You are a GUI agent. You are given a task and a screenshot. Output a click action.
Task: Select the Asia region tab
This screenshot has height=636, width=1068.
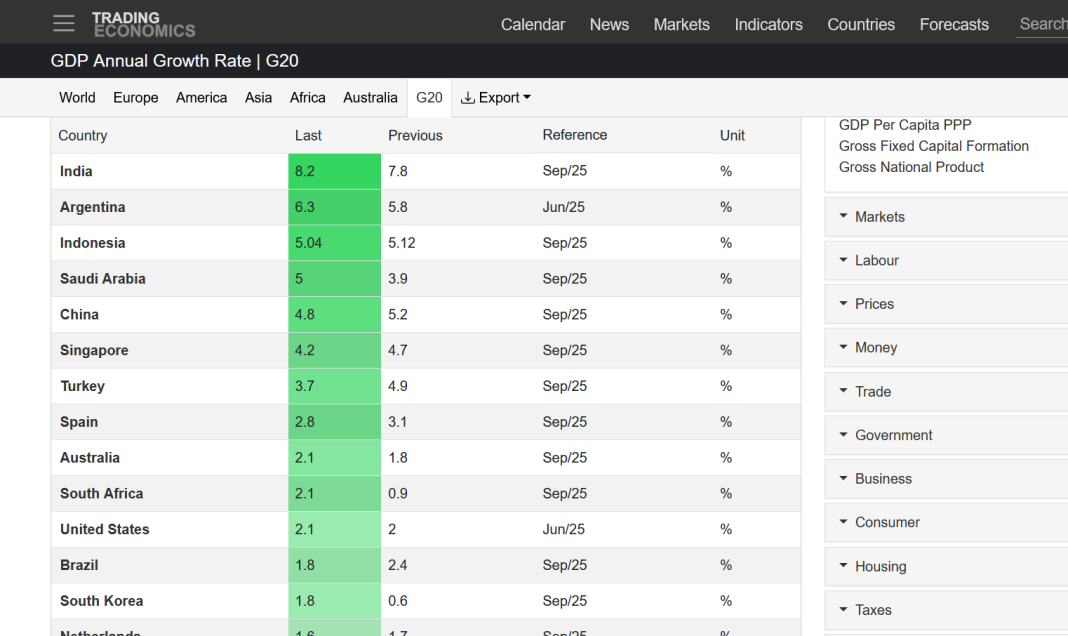point(258,98)
